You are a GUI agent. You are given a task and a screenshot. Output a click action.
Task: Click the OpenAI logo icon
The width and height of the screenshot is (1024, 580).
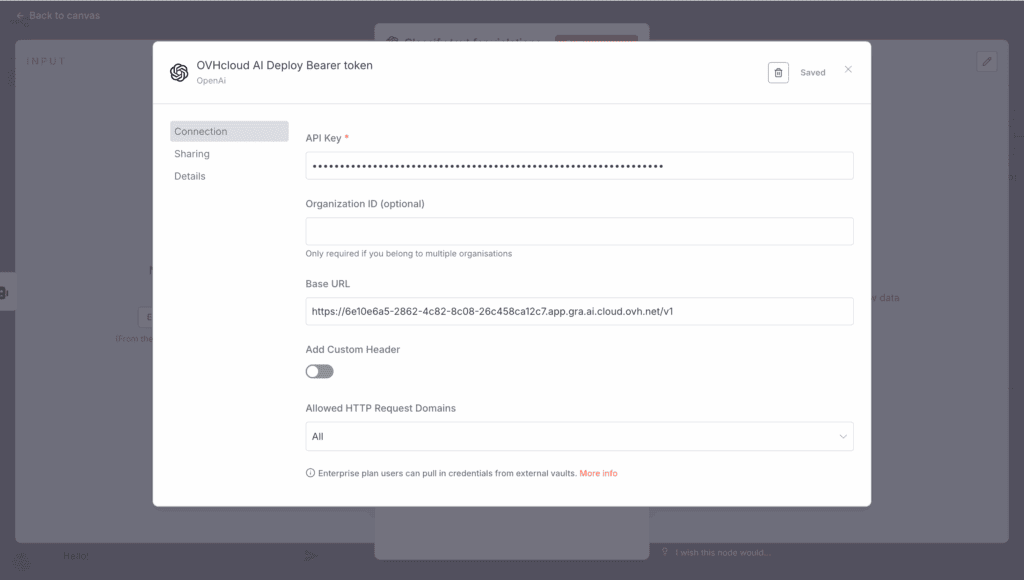(x=179, y=72)
